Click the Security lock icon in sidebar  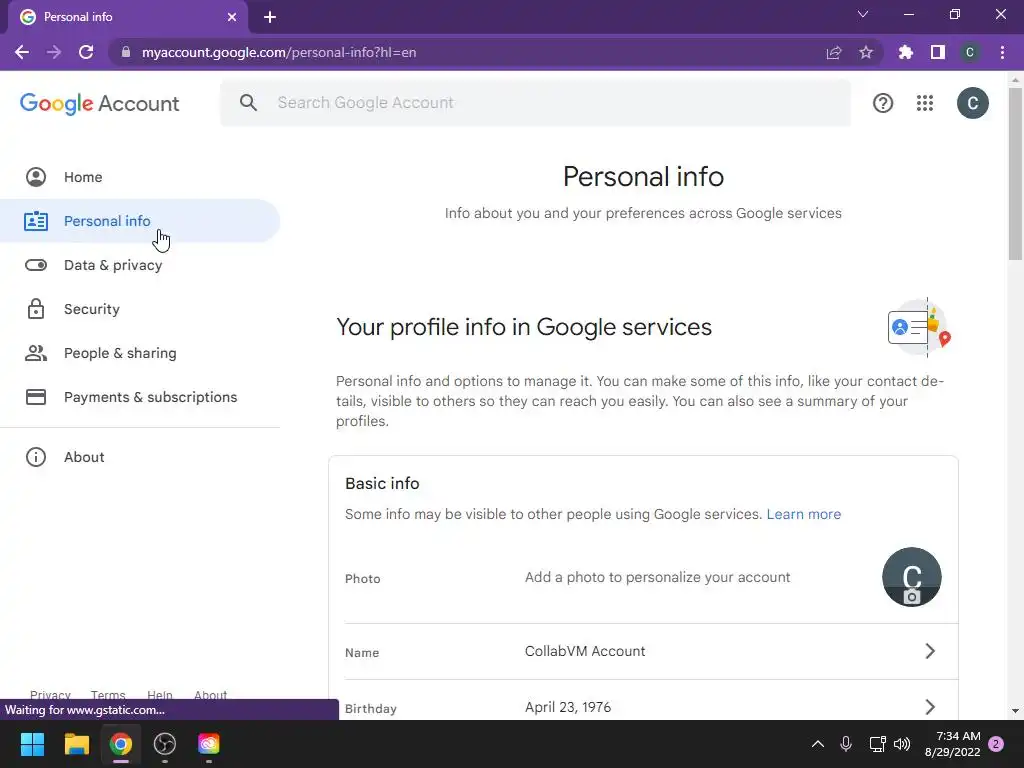(x=36, y=309)
